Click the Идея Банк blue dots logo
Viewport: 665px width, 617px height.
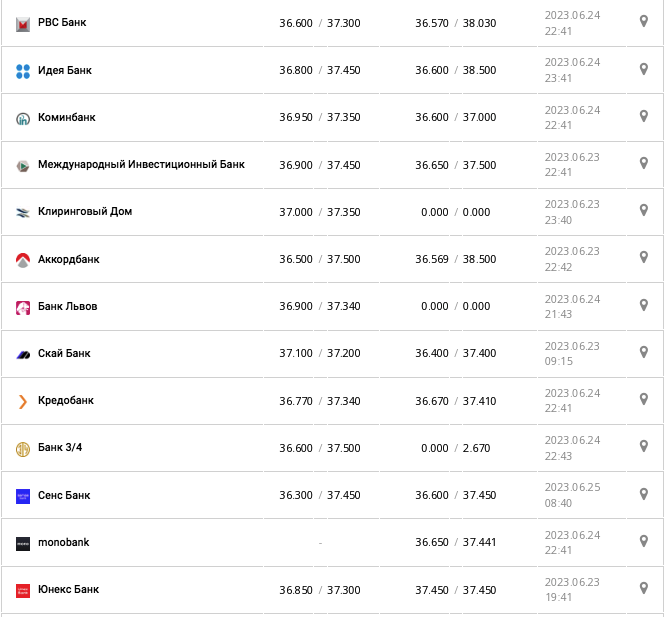tap(23, 71)
